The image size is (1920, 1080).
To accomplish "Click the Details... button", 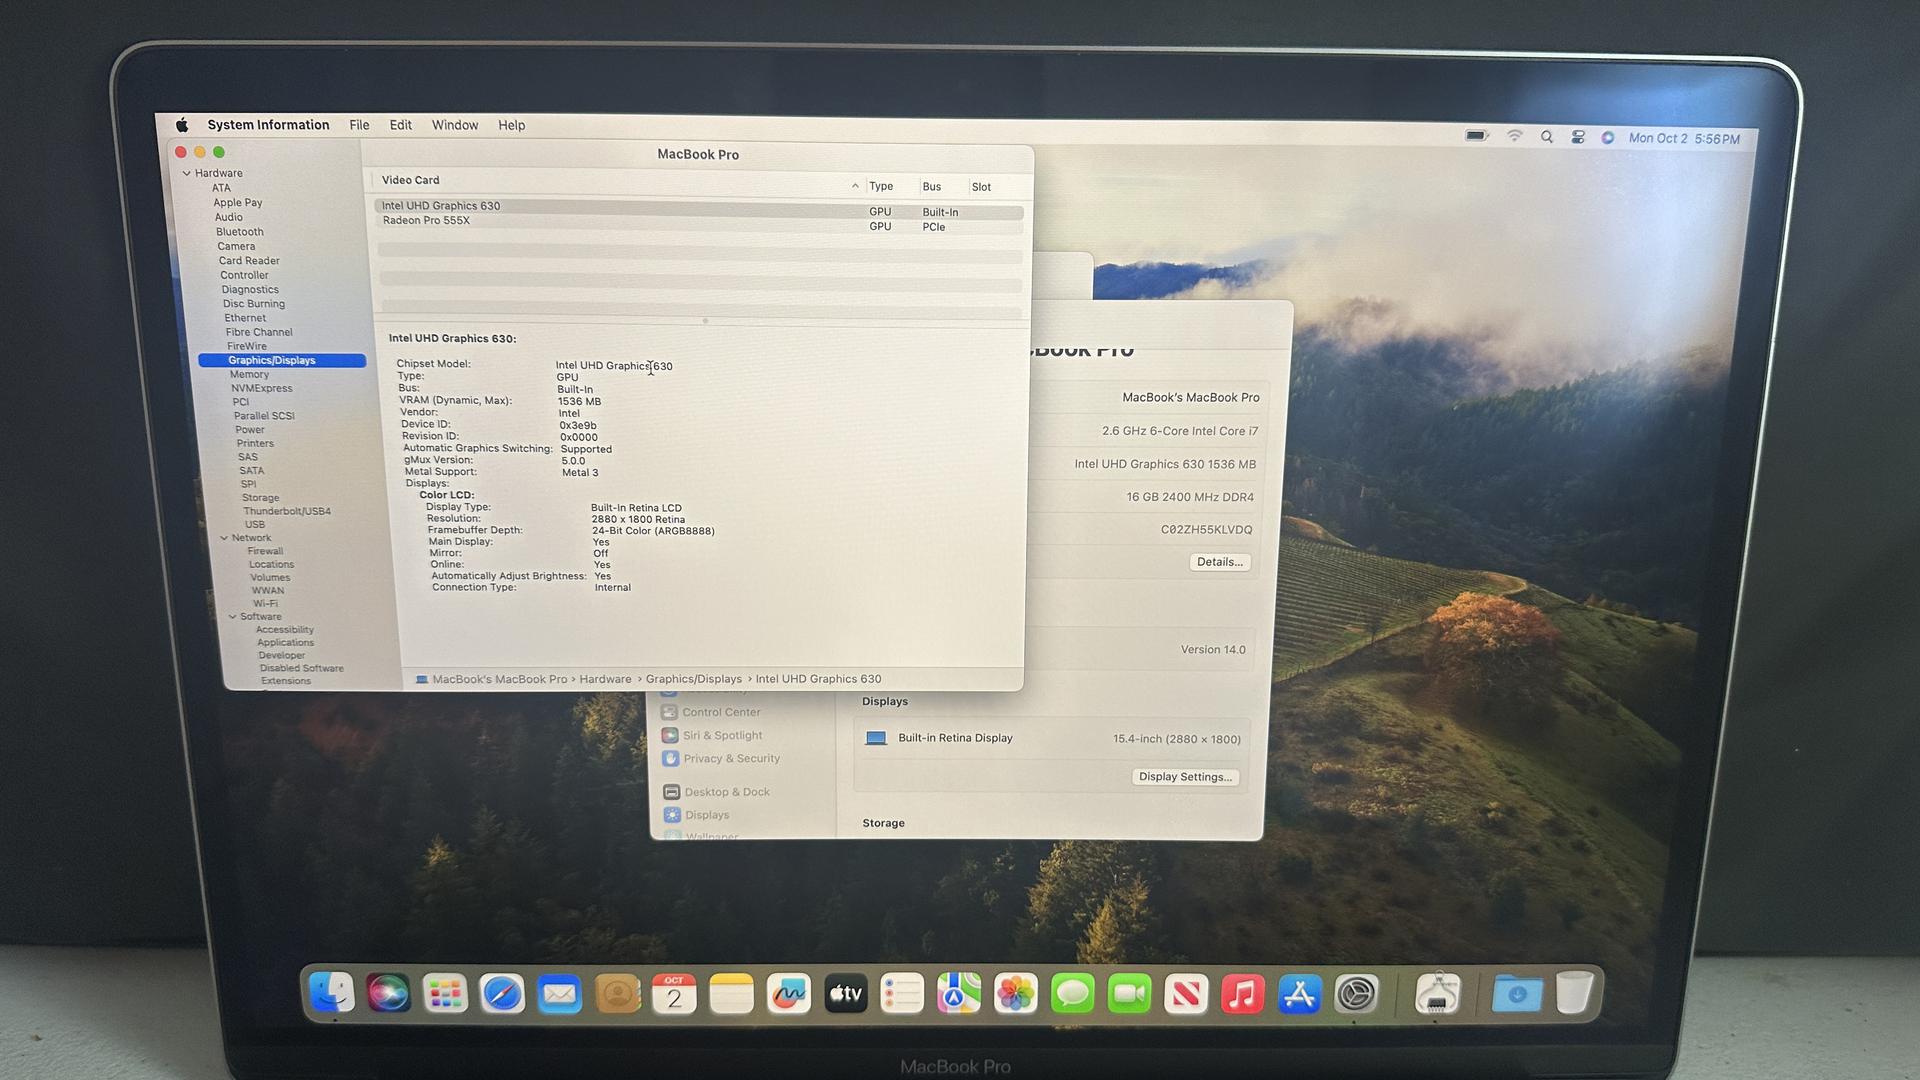I will point(1219,562).
